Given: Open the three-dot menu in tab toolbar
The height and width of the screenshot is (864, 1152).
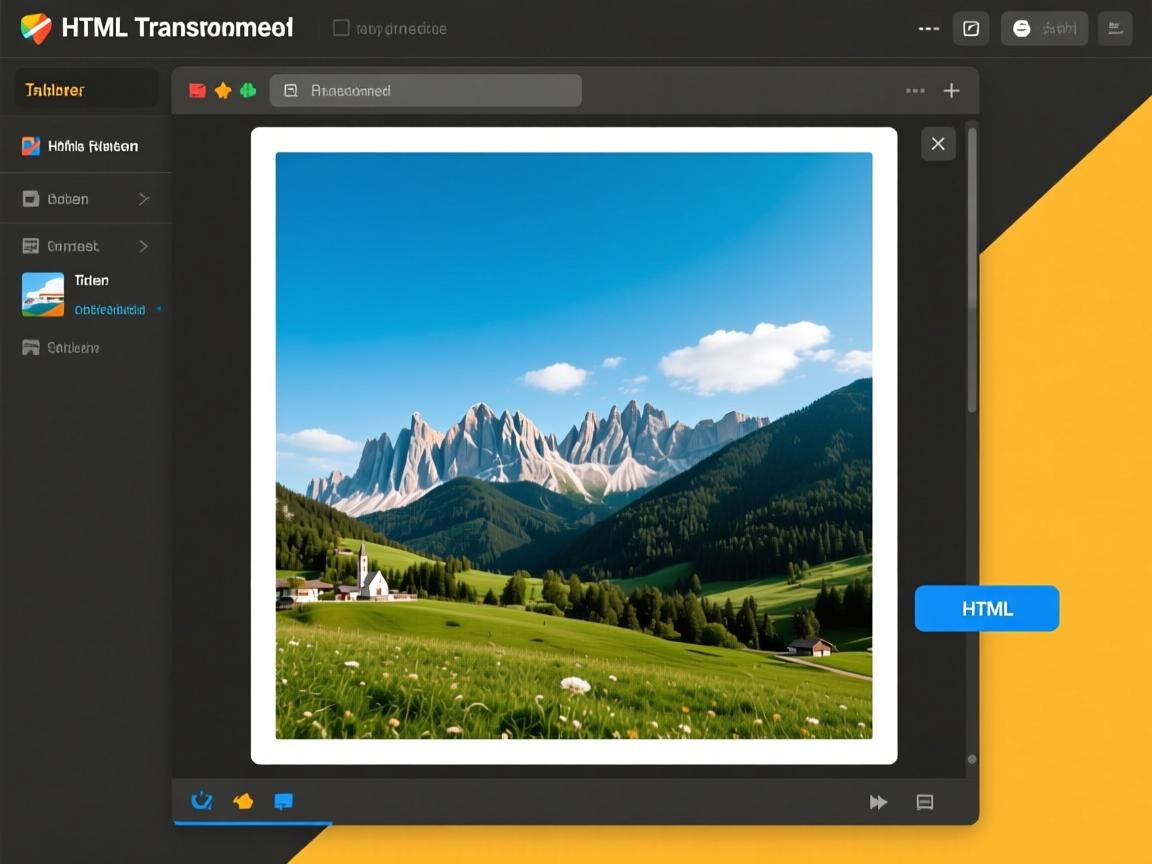Looking at the screenshot, I should click(x=915, y=91).
